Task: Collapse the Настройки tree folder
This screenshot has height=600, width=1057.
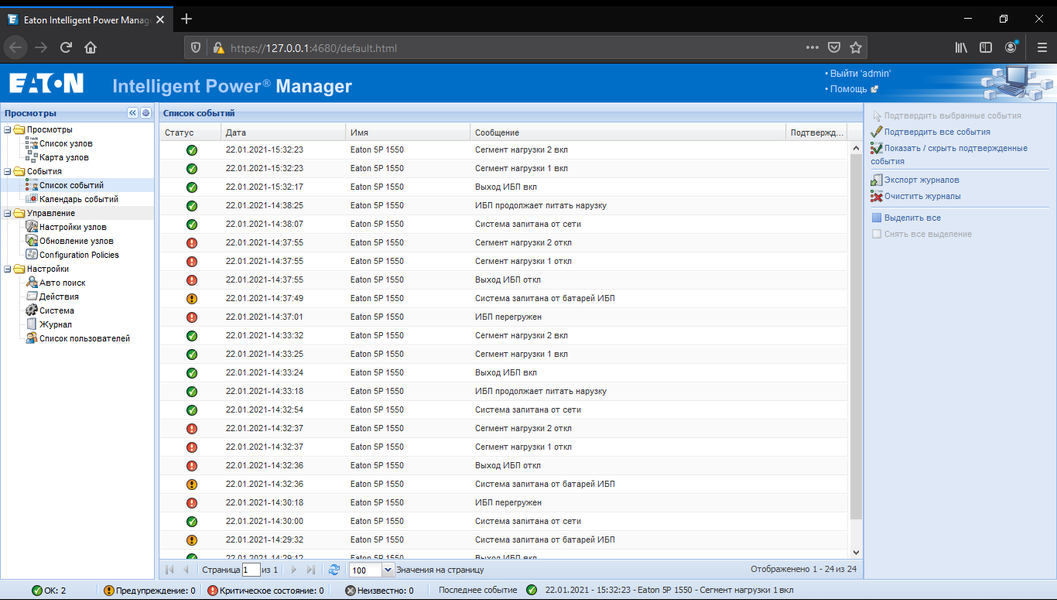Action: [x=7, y=269]
